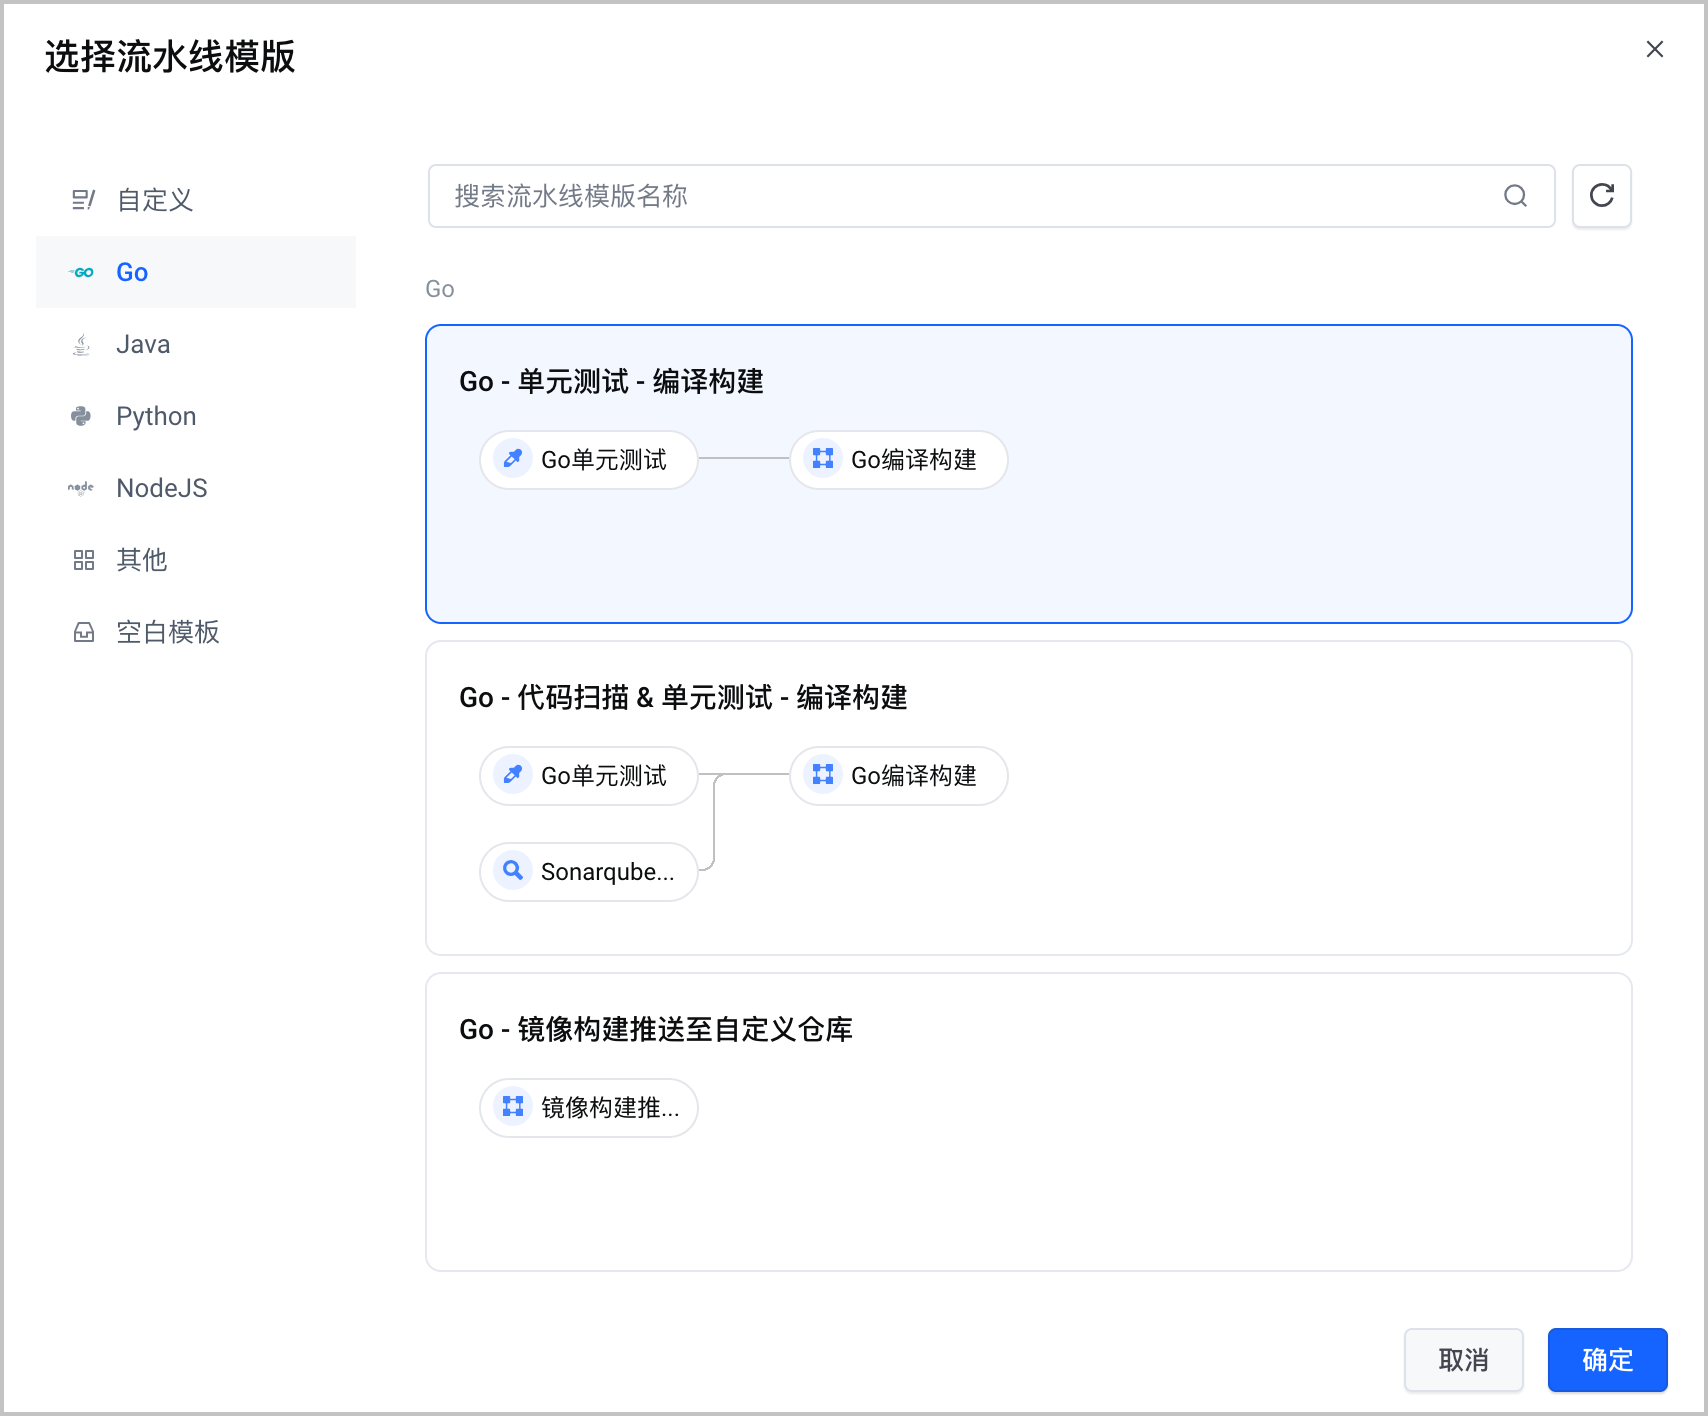Click the NodeJS logo icon
The height and width of the screenshot is (1416, 1708).
pos(81,488)
